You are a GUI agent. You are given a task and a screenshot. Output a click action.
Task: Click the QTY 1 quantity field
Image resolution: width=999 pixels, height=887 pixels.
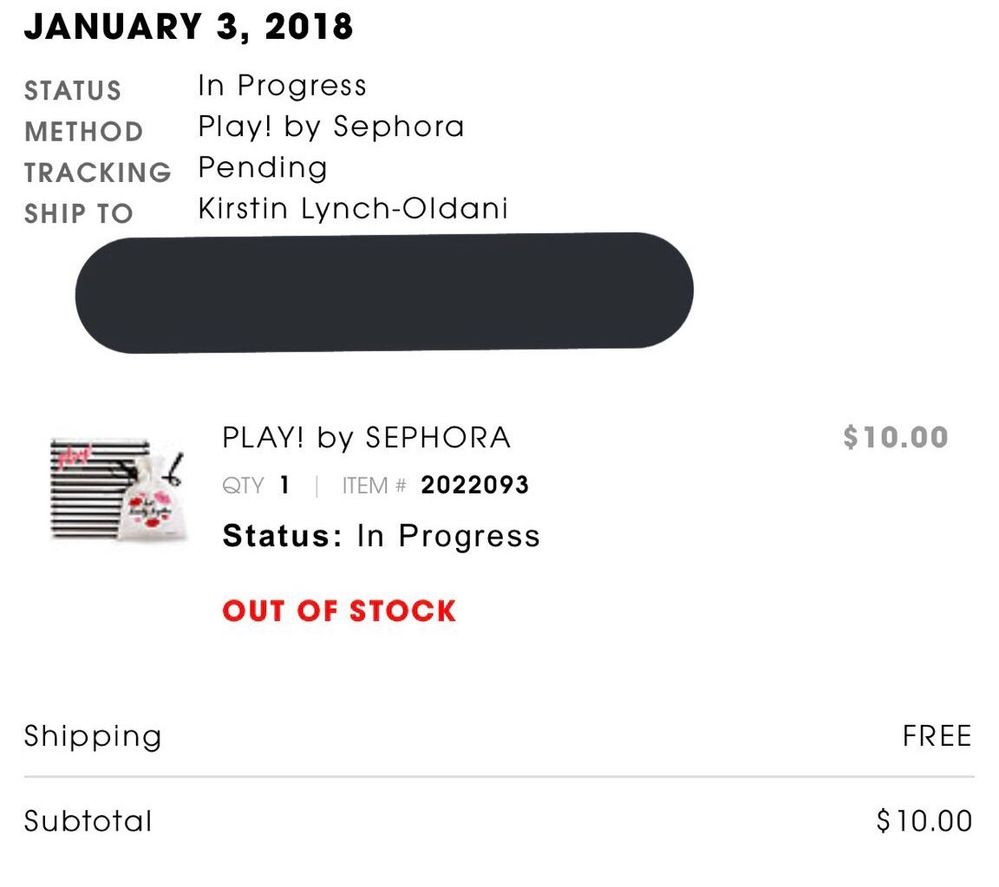[x=256, y=486]
